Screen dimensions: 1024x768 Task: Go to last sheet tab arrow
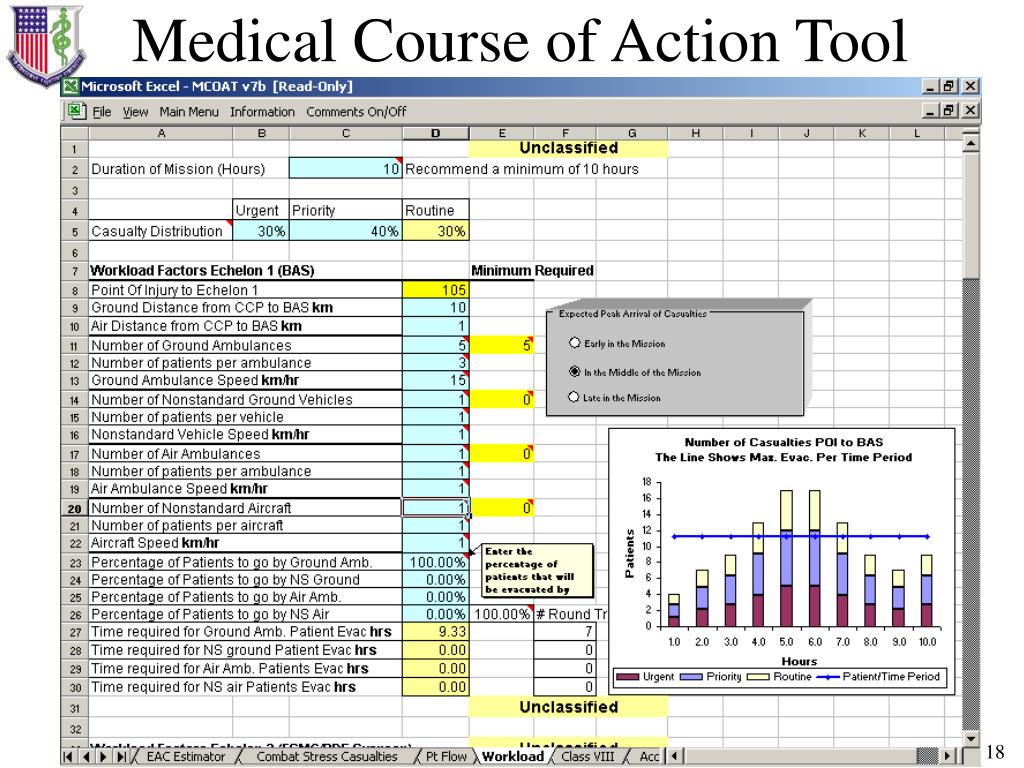click(121, 756)
